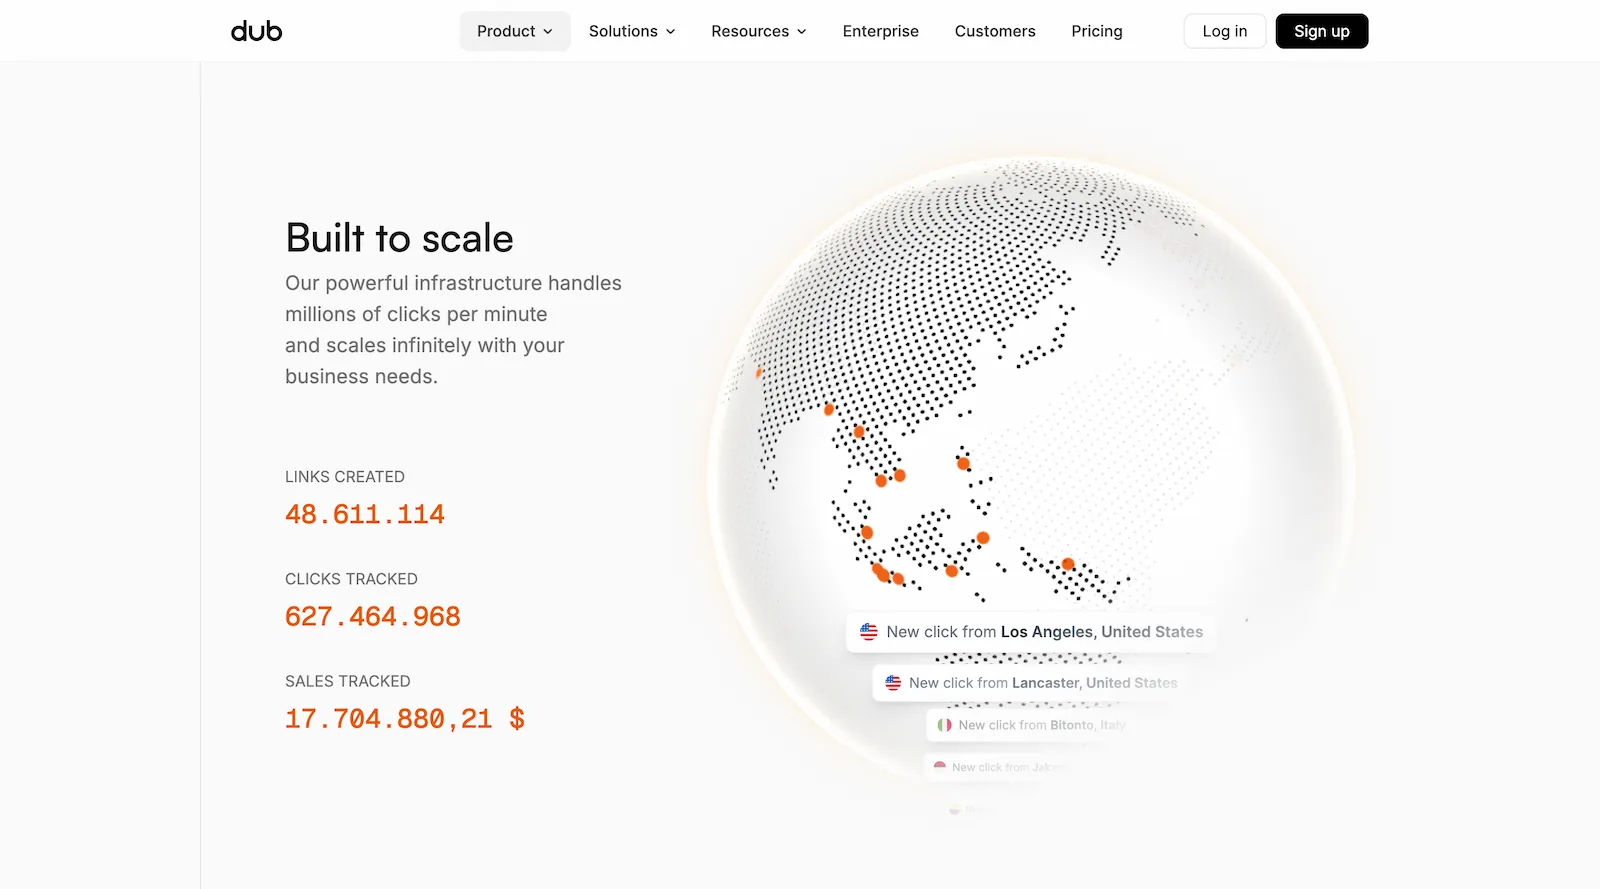
Task: Click the dub logo
Action: [x=256, y=31]
